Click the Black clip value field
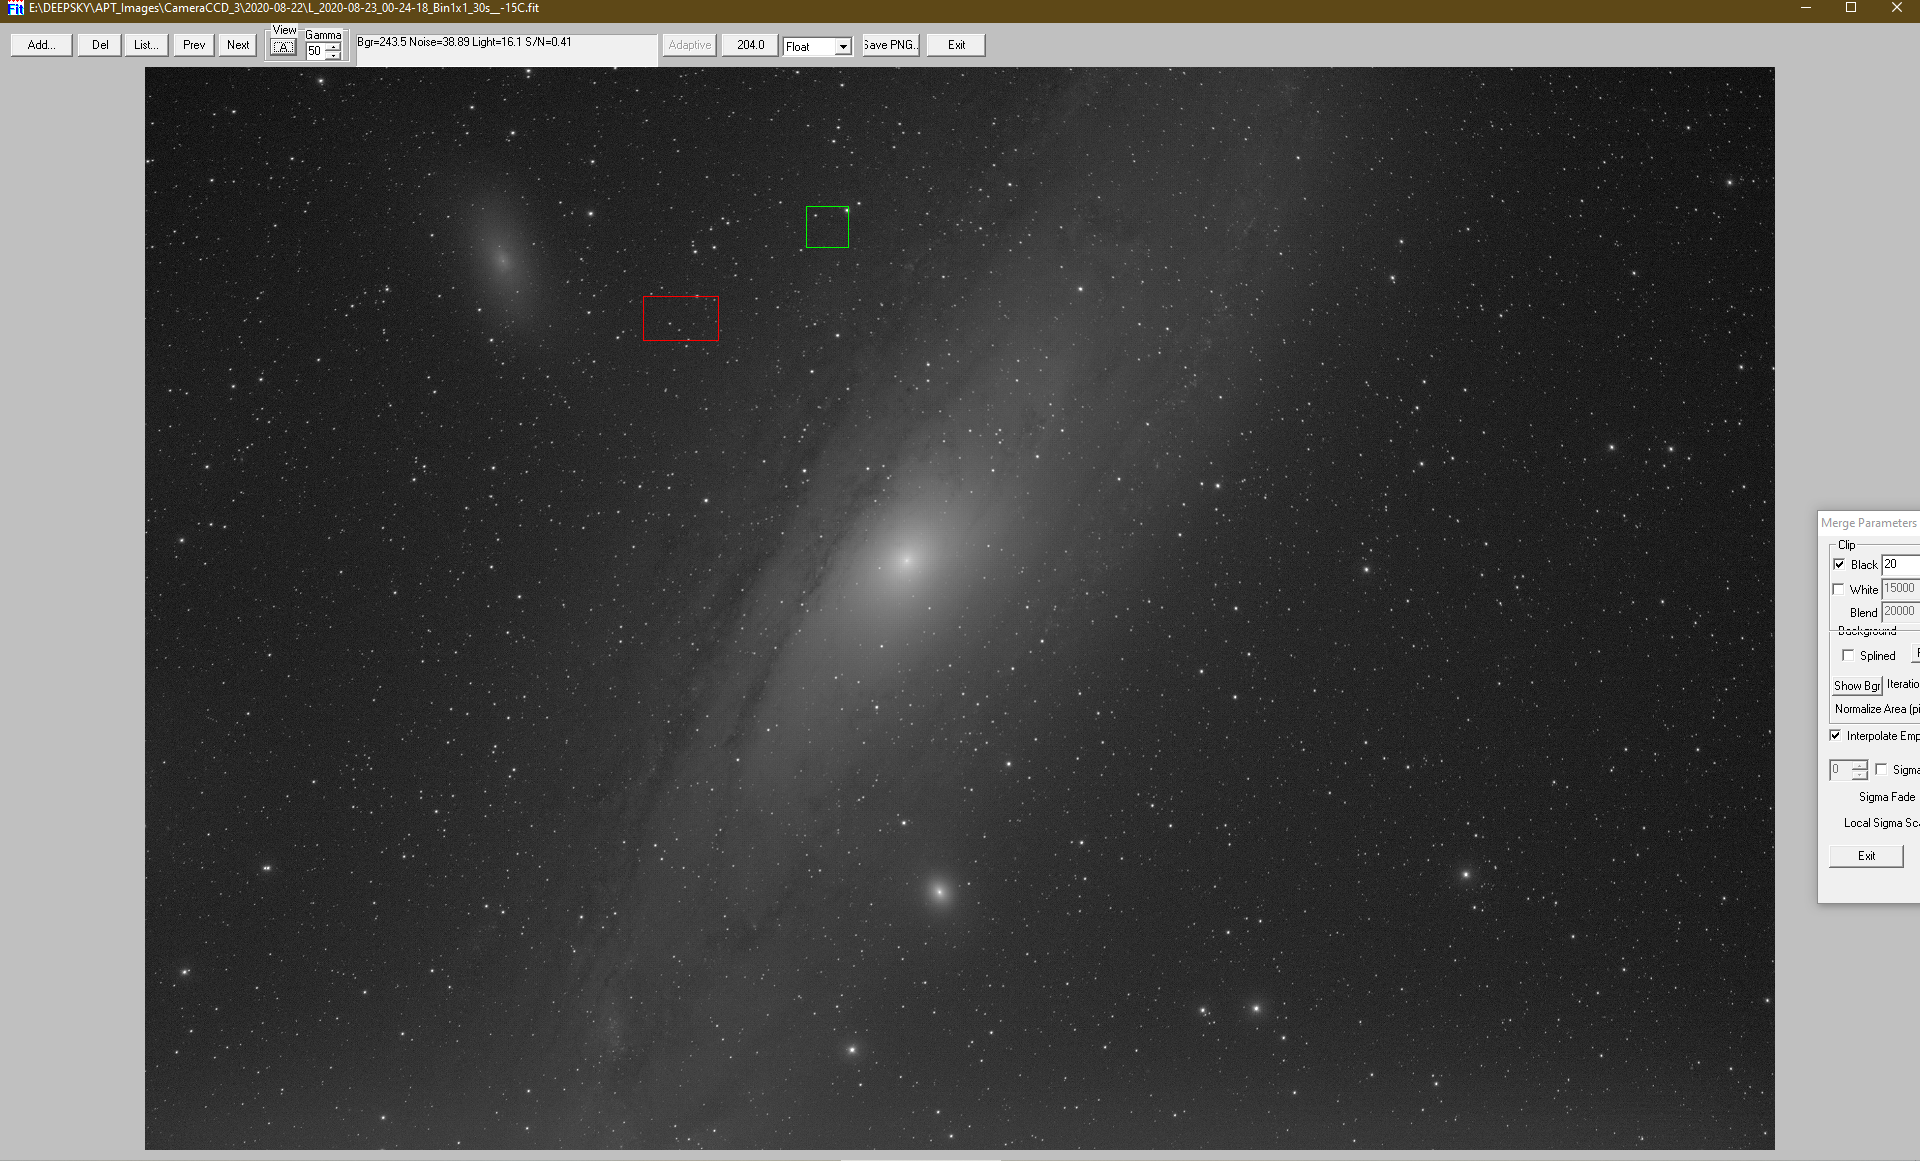The width and height of the screenshot is (1920, 1161). coord(1900,565)
